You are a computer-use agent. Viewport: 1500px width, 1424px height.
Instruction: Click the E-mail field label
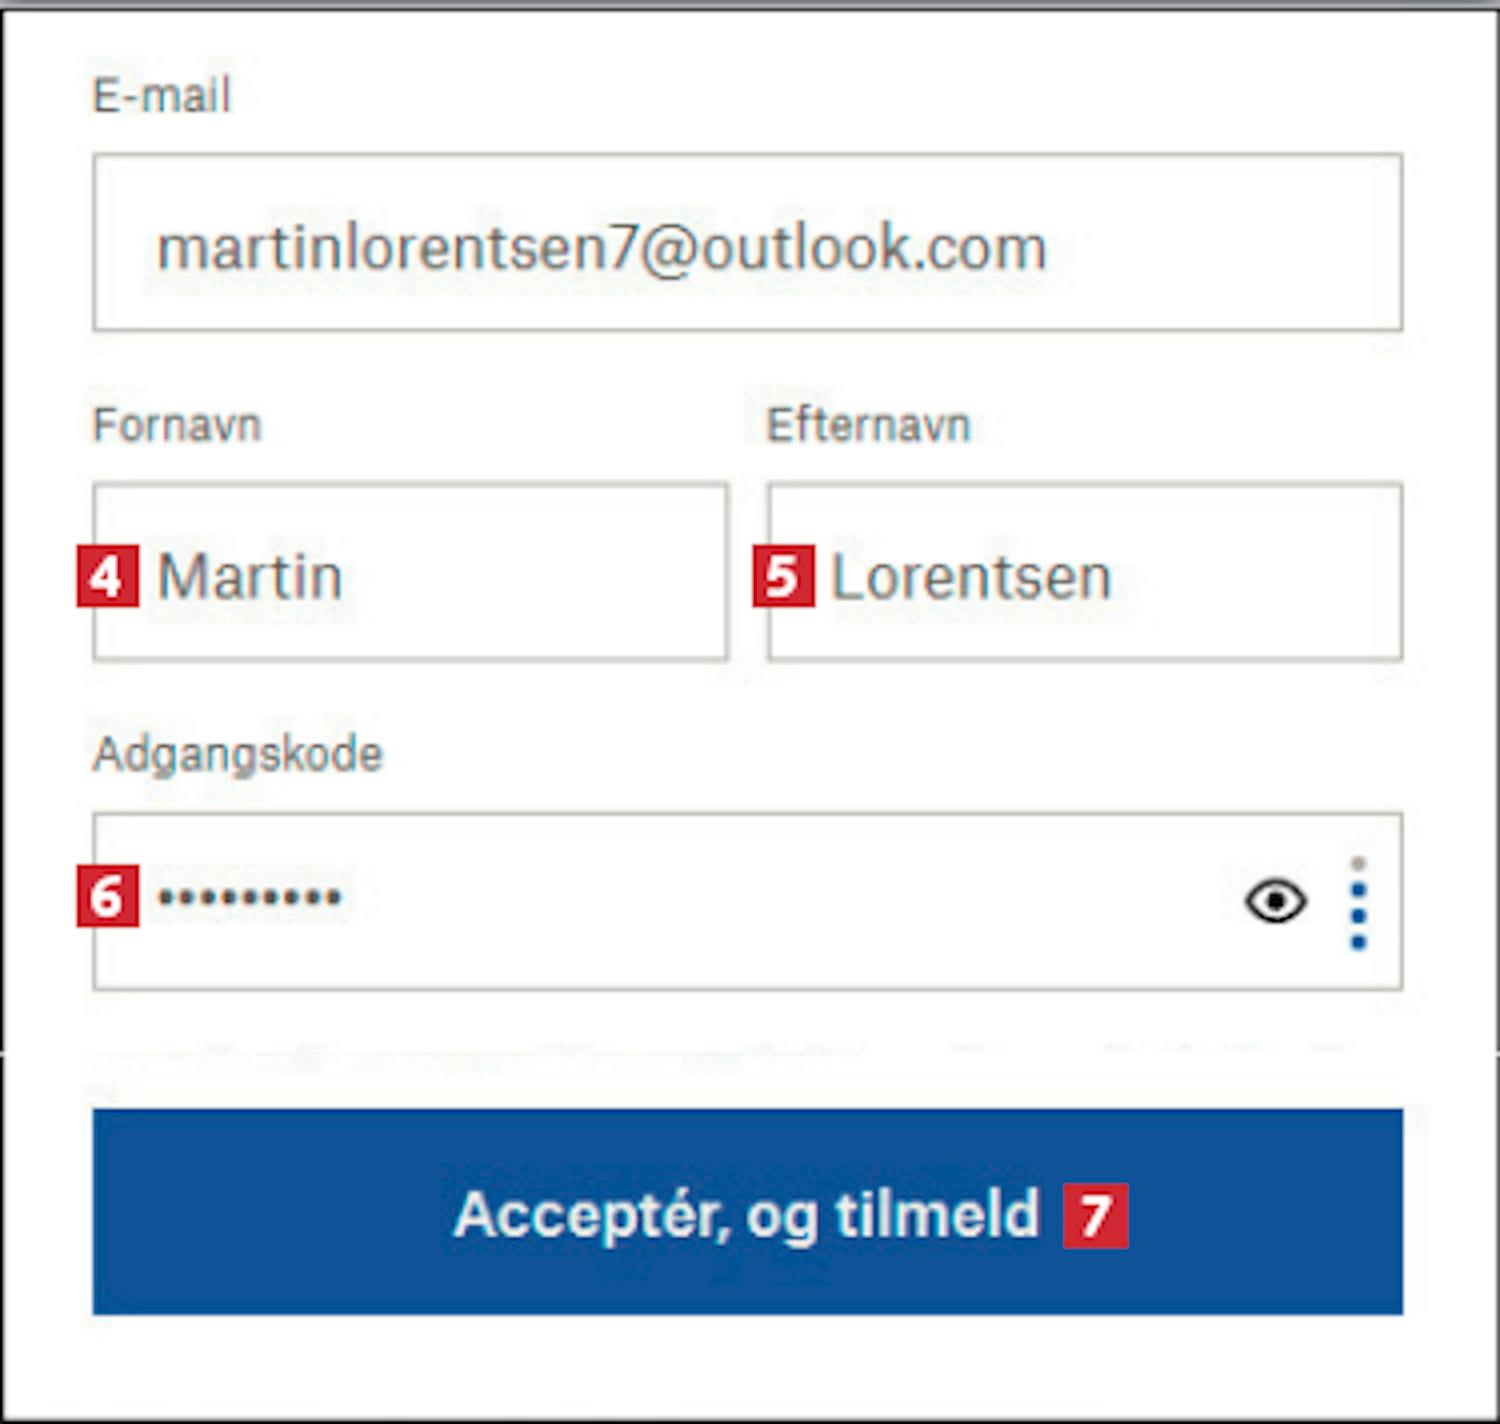click(161, 96)
